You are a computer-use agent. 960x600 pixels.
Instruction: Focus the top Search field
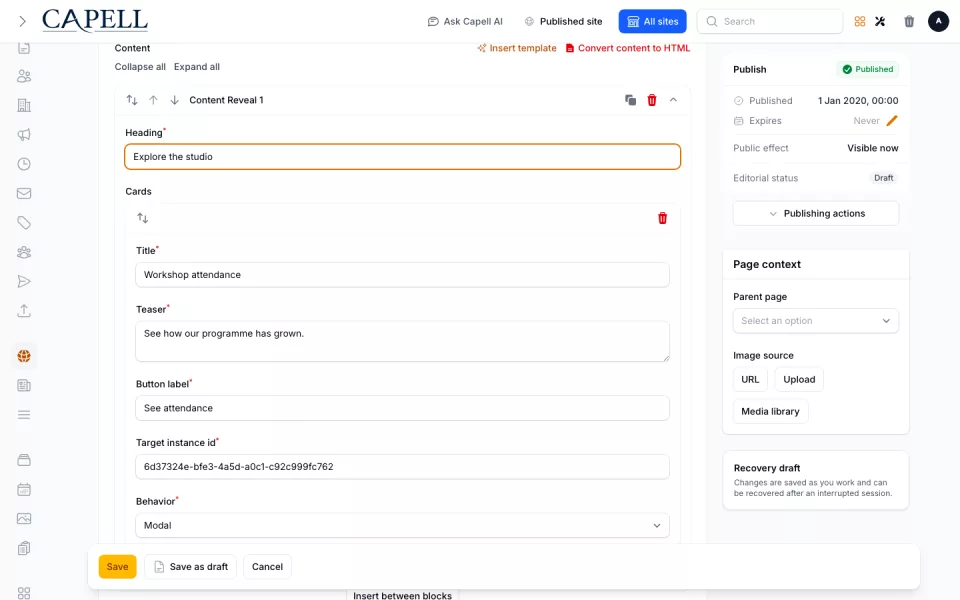770,21
